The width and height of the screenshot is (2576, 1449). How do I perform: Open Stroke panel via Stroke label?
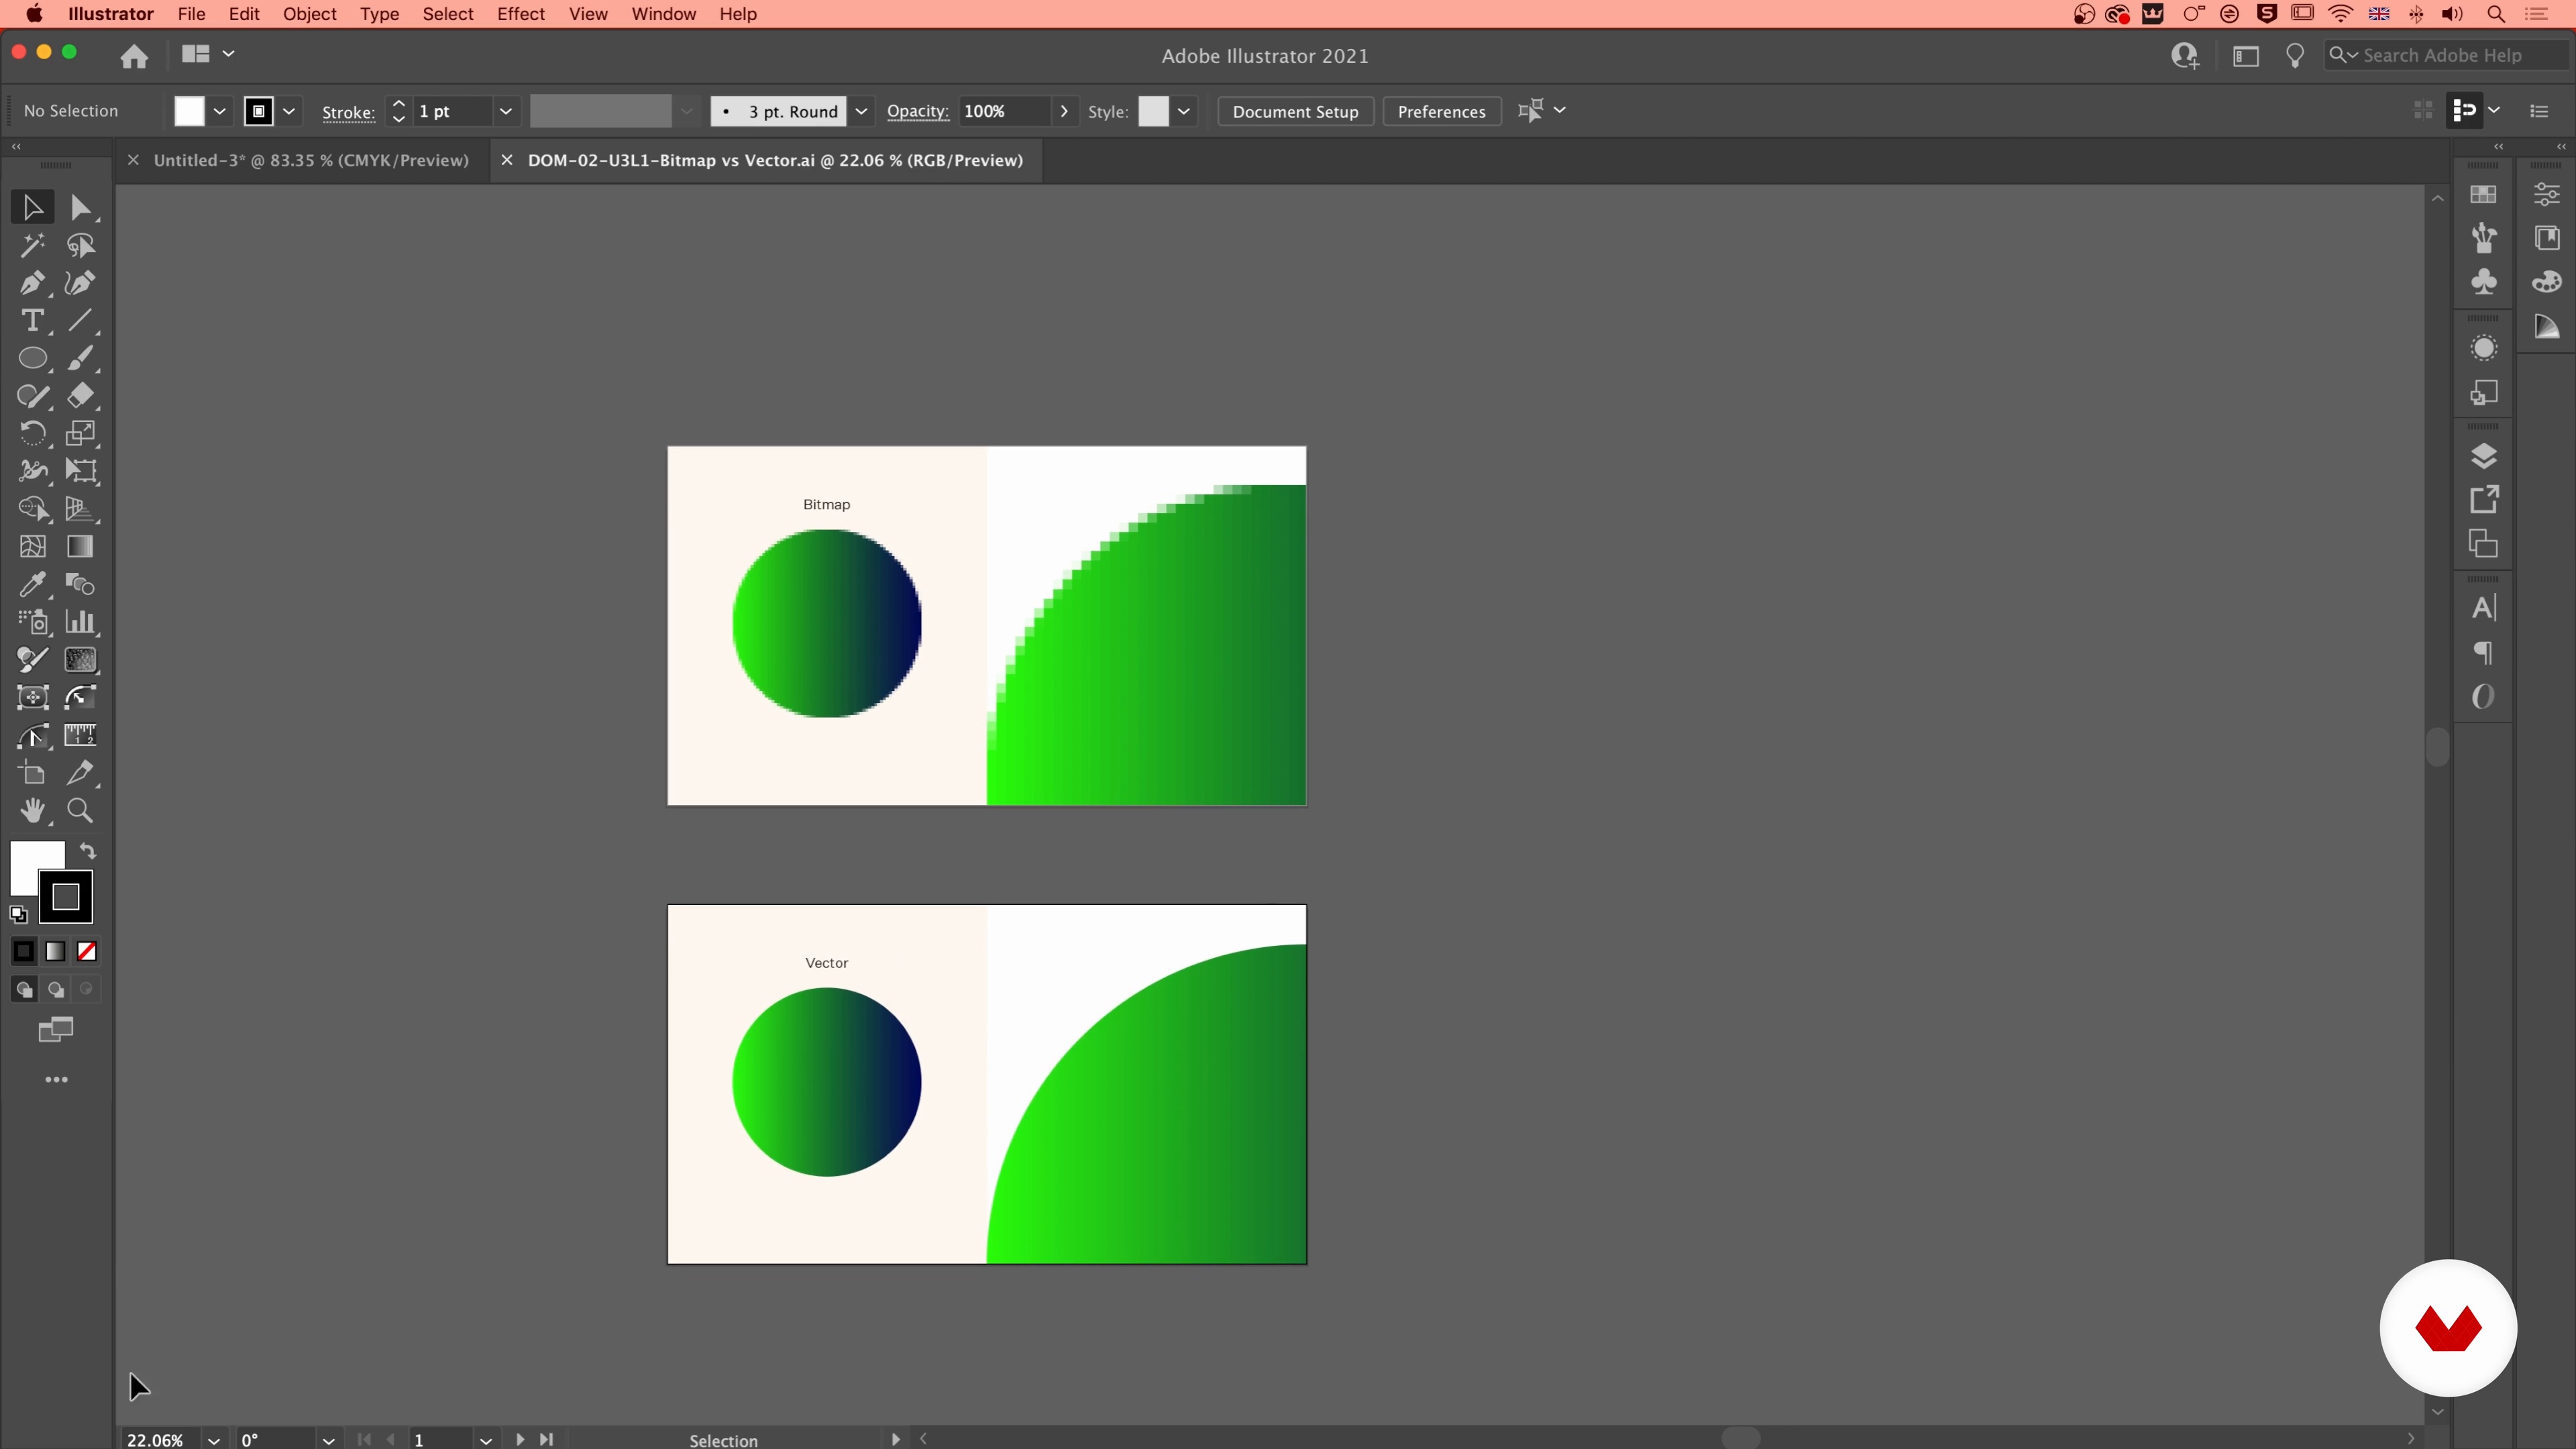(348, 112)
